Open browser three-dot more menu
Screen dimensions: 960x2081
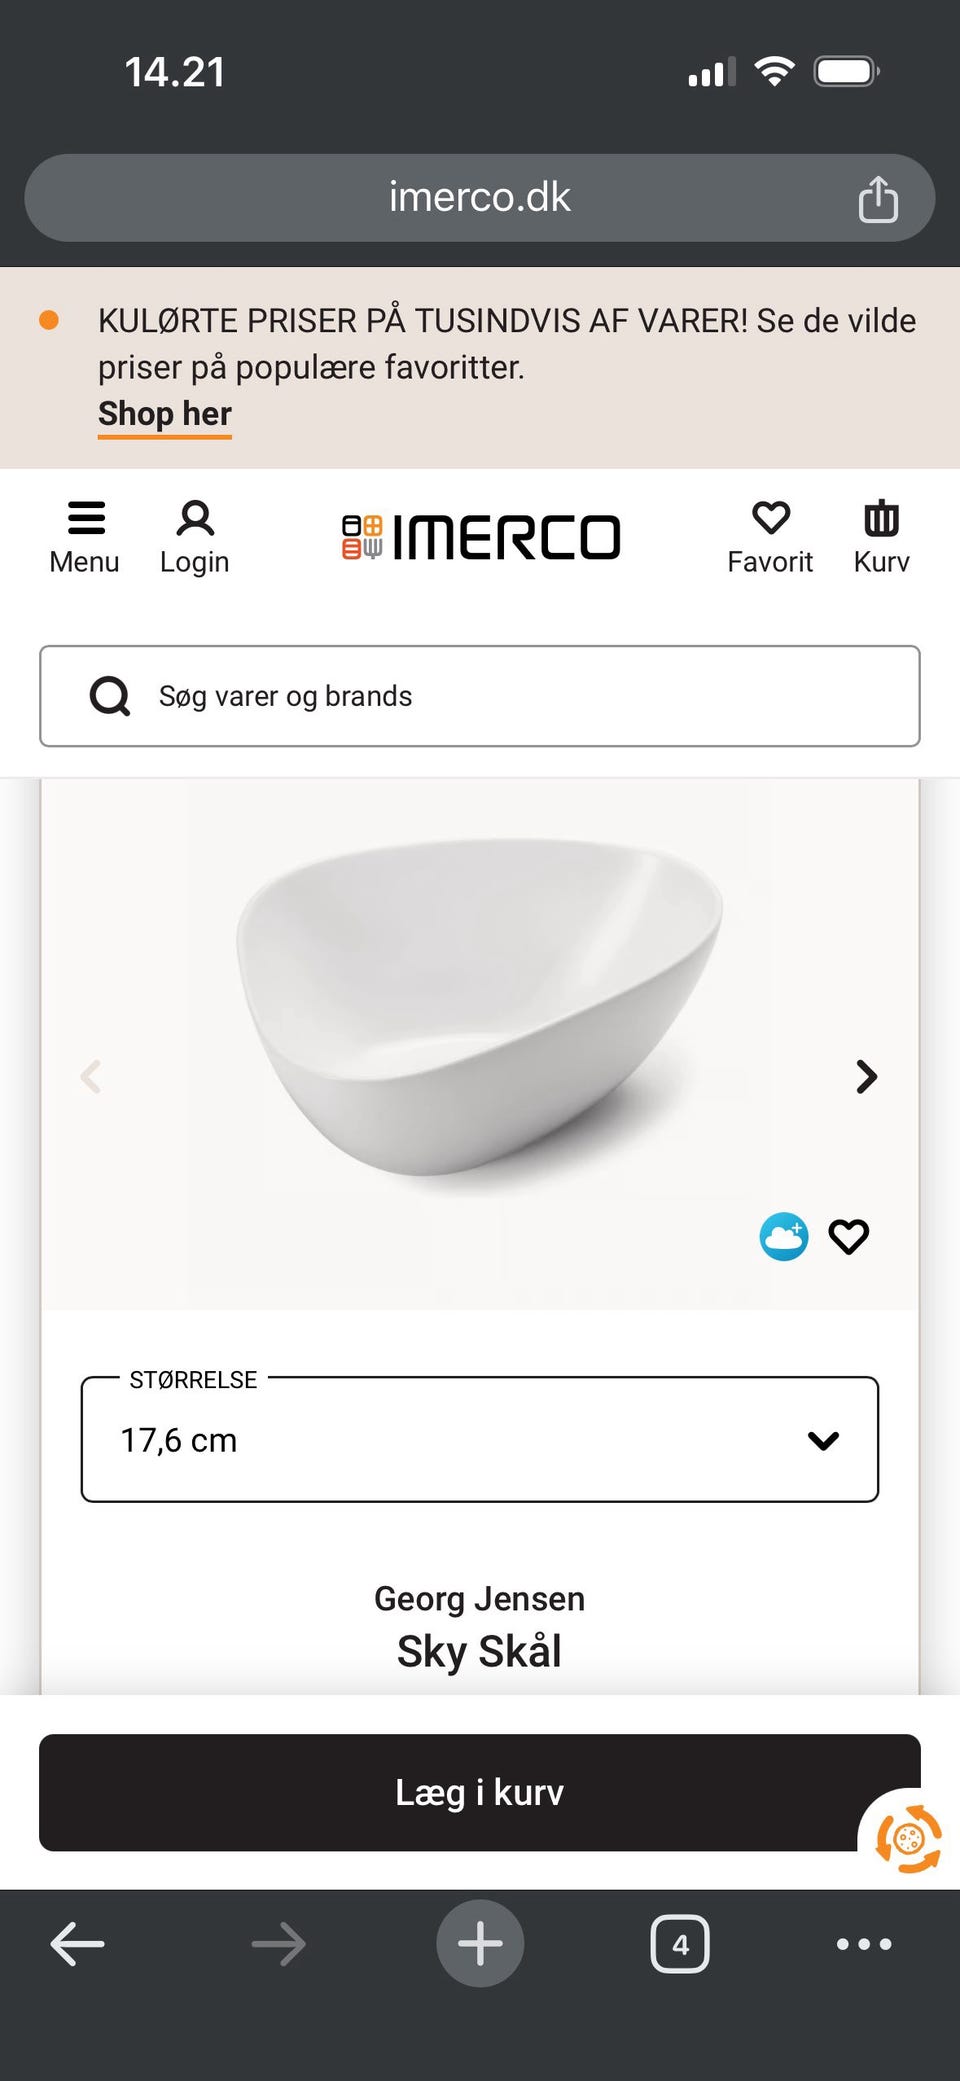pos(864,1944)
